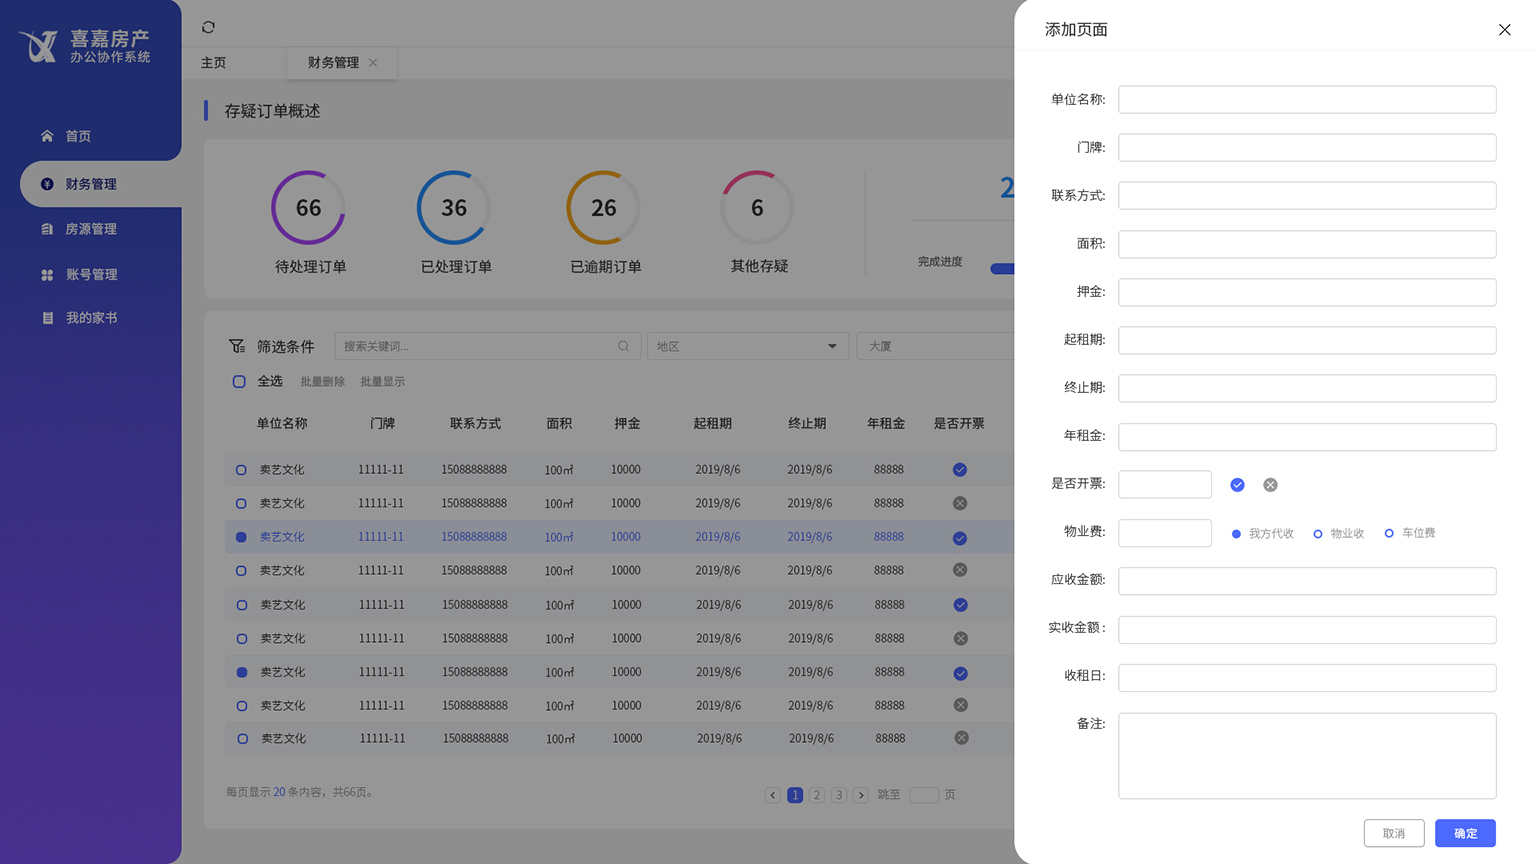The height and width of the screenshot is (864, 1536).
Task: Select the first table row's radio circle
Action: [241, 470]
